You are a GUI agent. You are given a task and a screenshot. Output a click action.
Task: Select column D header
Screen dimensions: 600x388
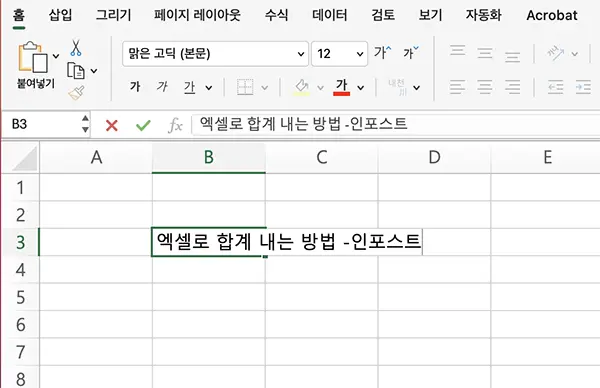[x=434, y=157]
